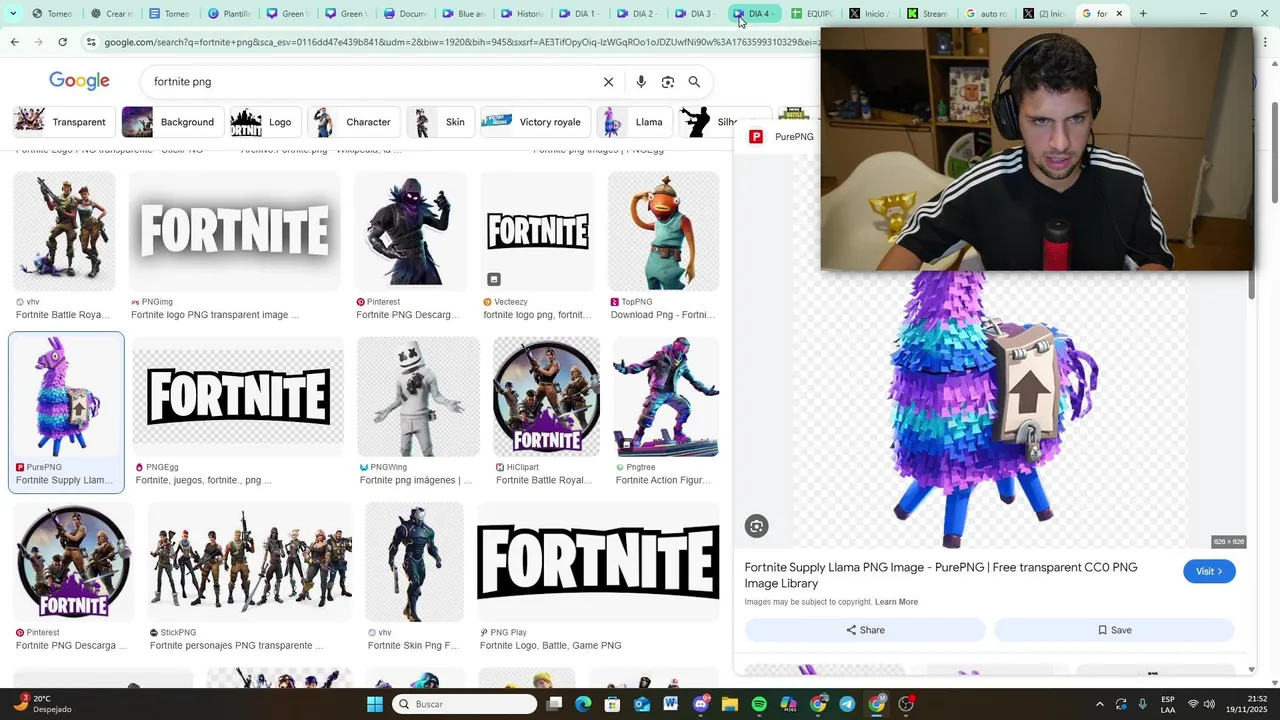Share the llama image
Viewport: 1280px width, 720px height.
coord(865,630)
